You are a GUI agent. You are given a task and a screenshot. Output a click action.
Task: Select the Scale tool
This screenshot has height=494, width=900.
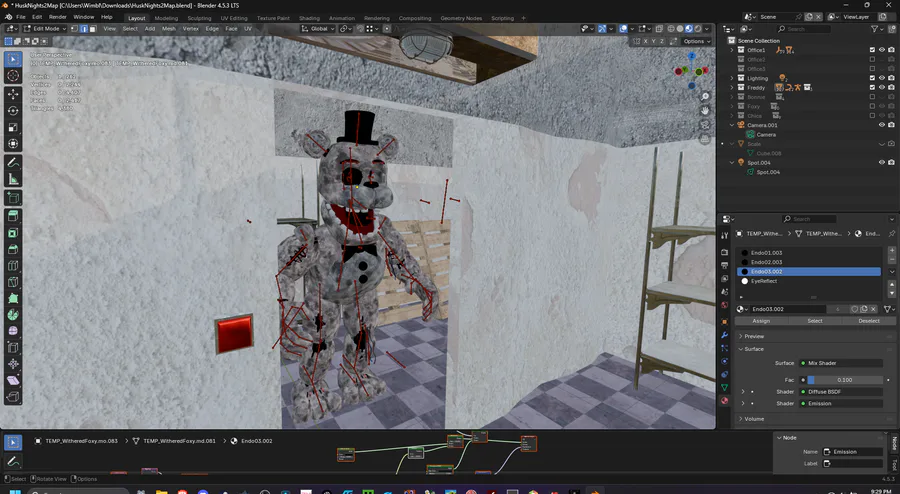[x=13, y=127]
